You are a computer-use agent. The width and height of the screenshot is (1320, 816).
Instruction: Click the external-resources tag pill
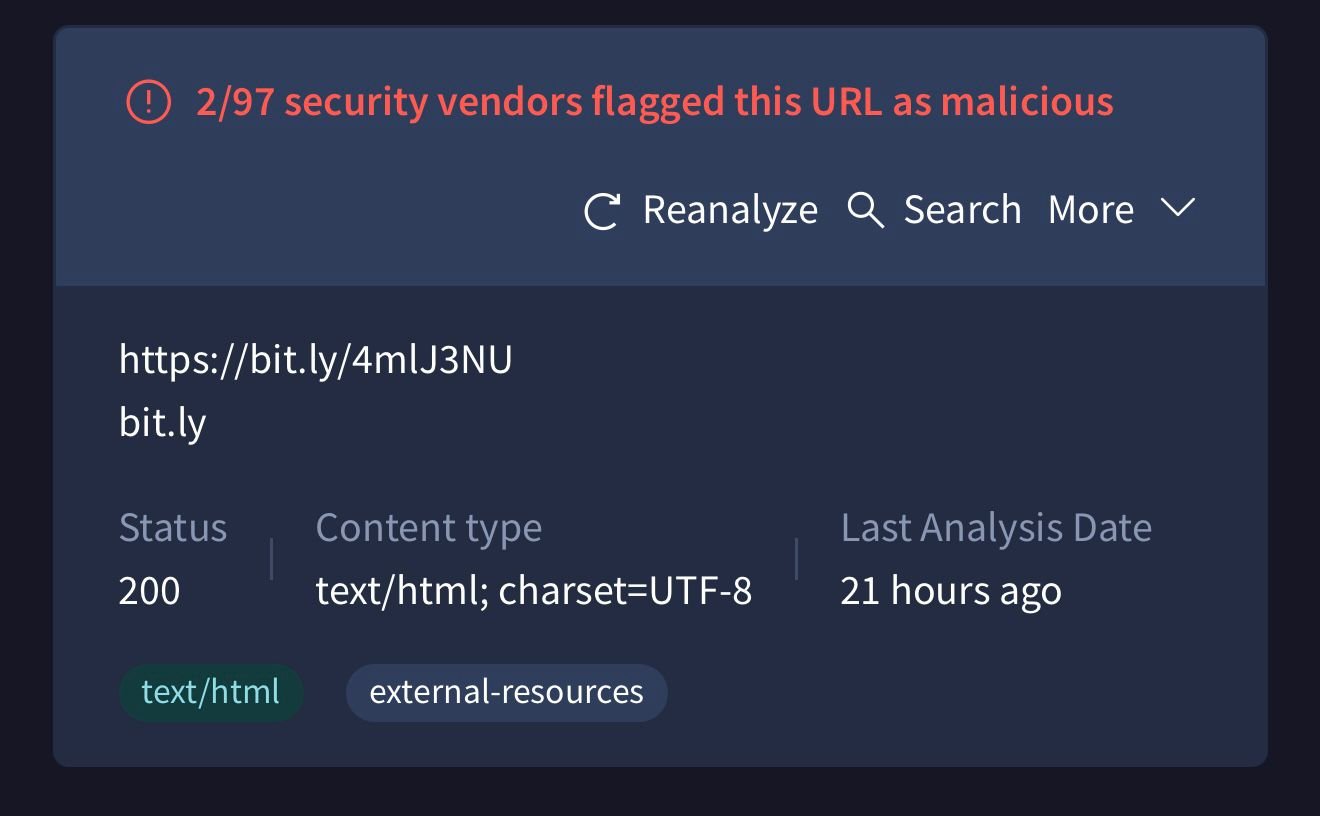pyautogui.click(x=506, y=692)
